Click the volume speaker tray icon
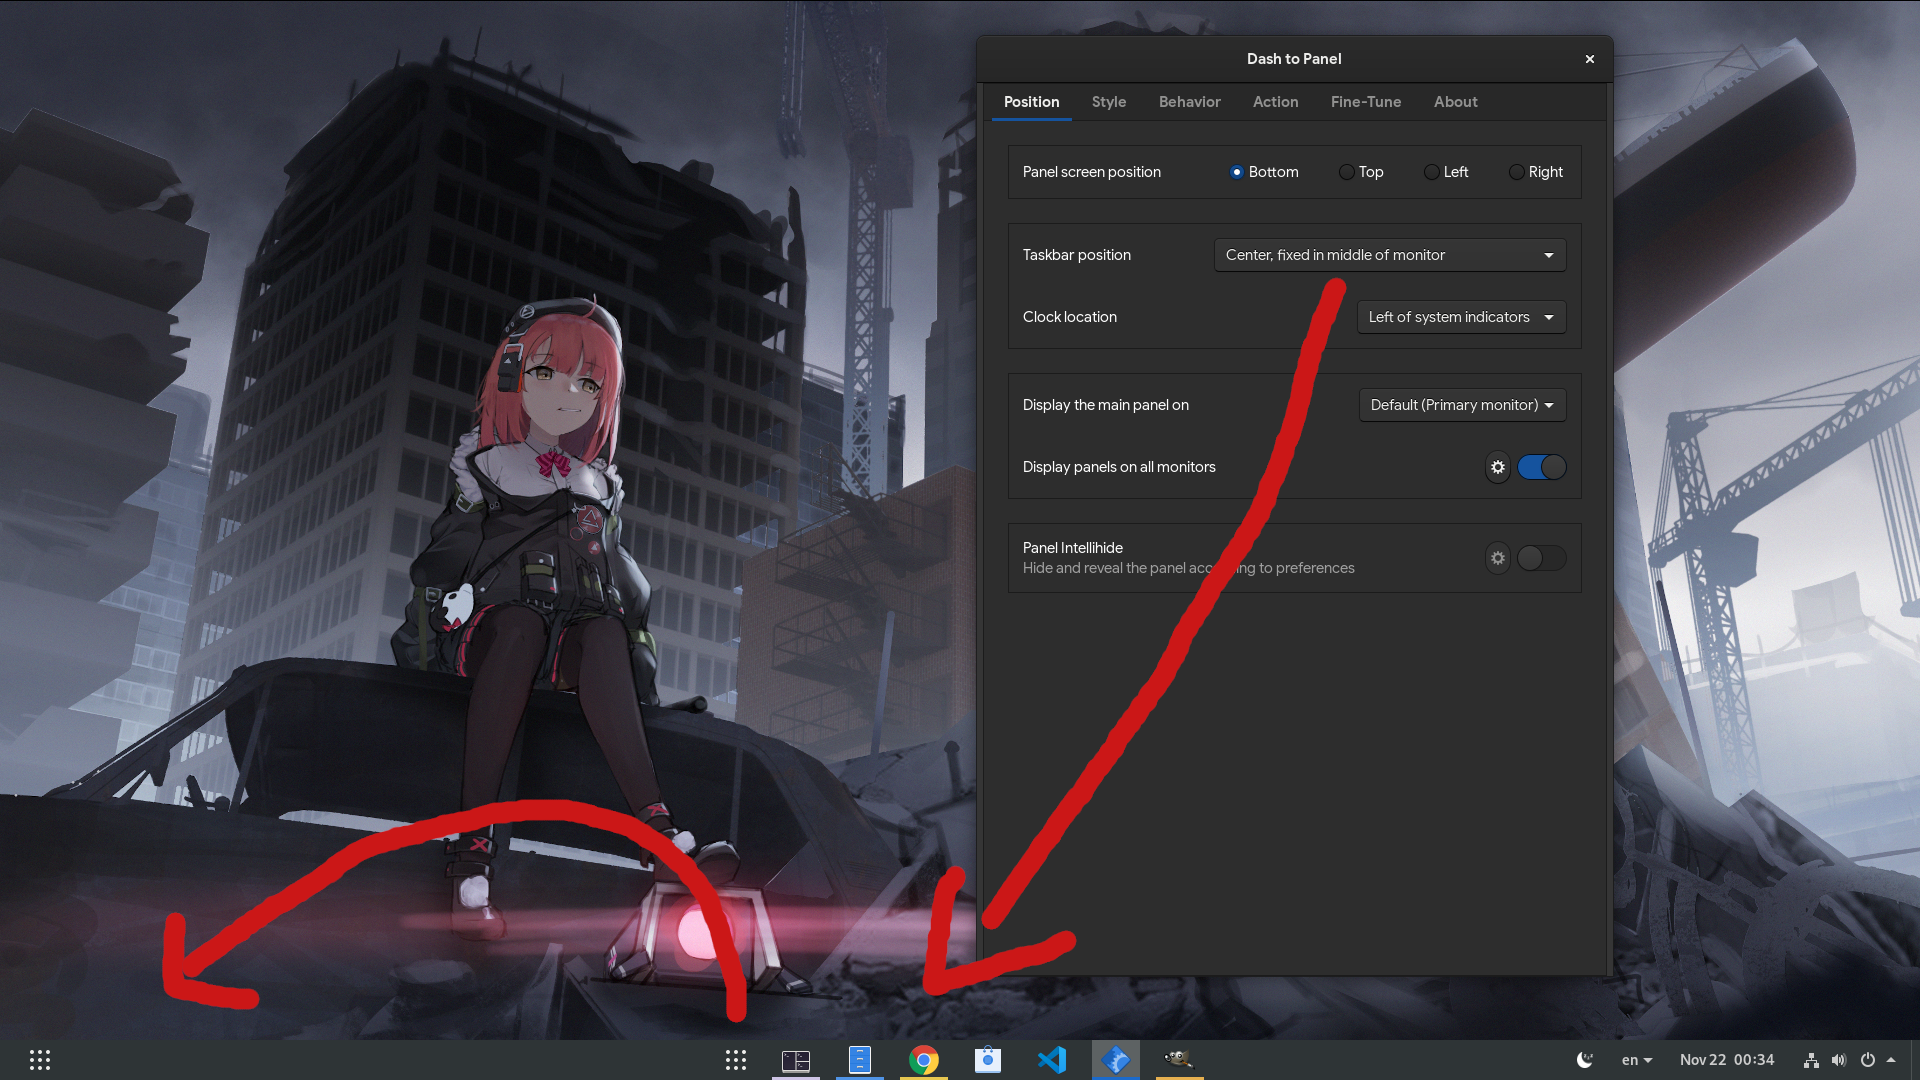 click(x=1839, y=1060)
